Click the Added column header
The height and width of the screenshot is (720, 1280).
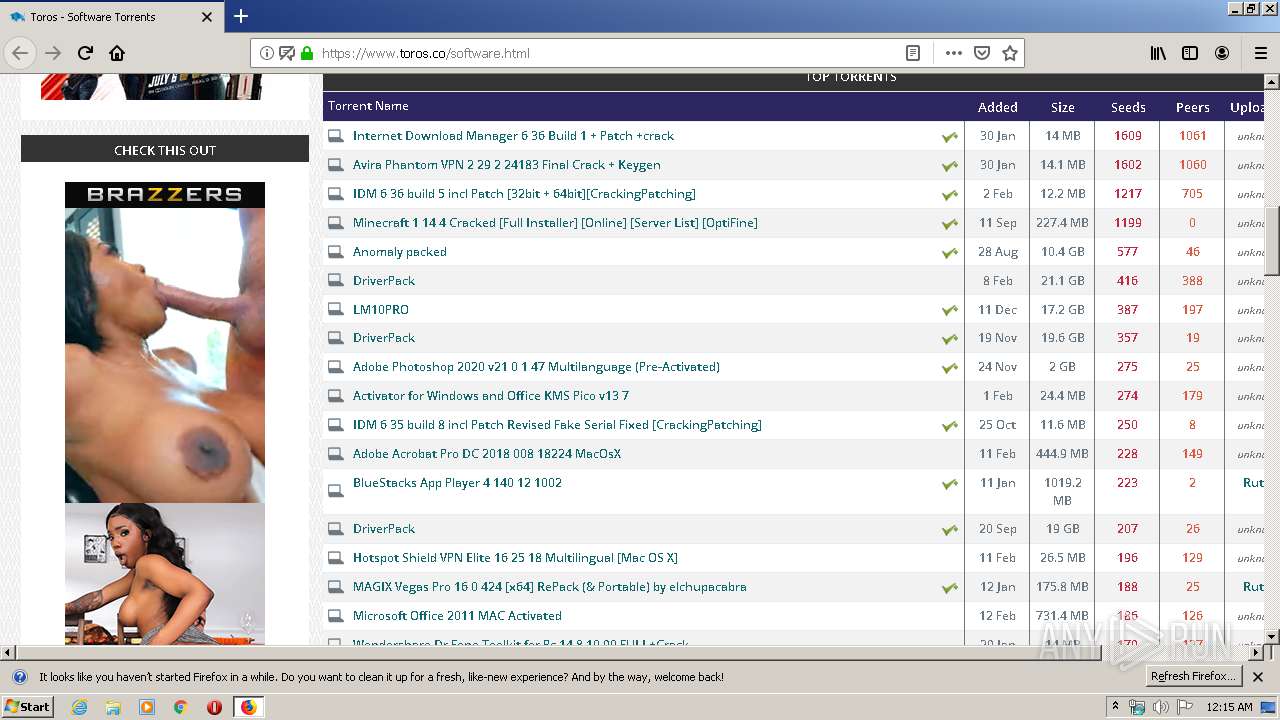[997, 107]
